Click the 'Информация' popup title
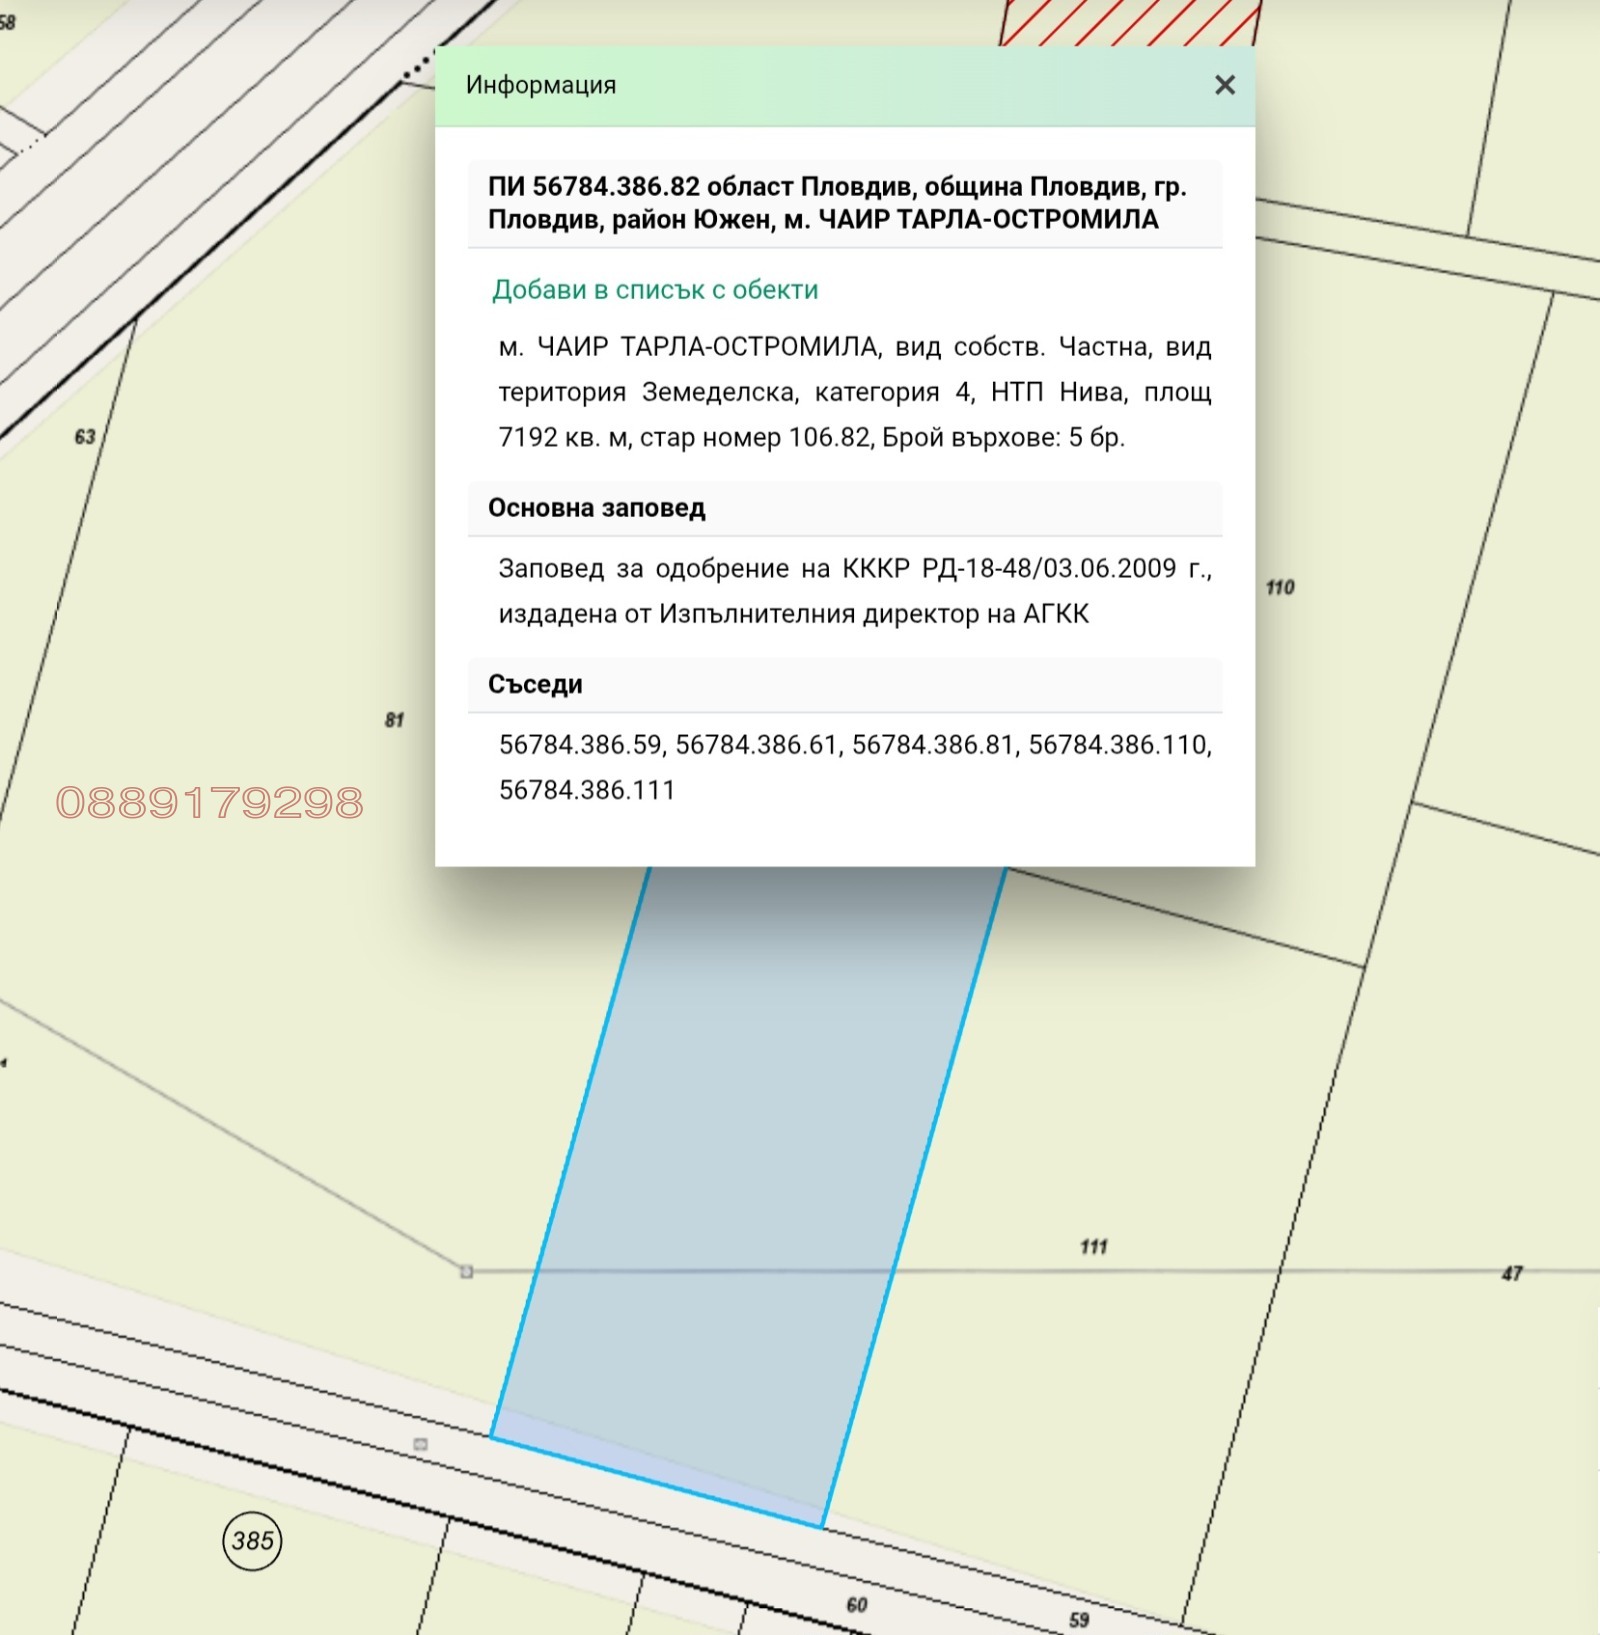 (x=541, y=85)
